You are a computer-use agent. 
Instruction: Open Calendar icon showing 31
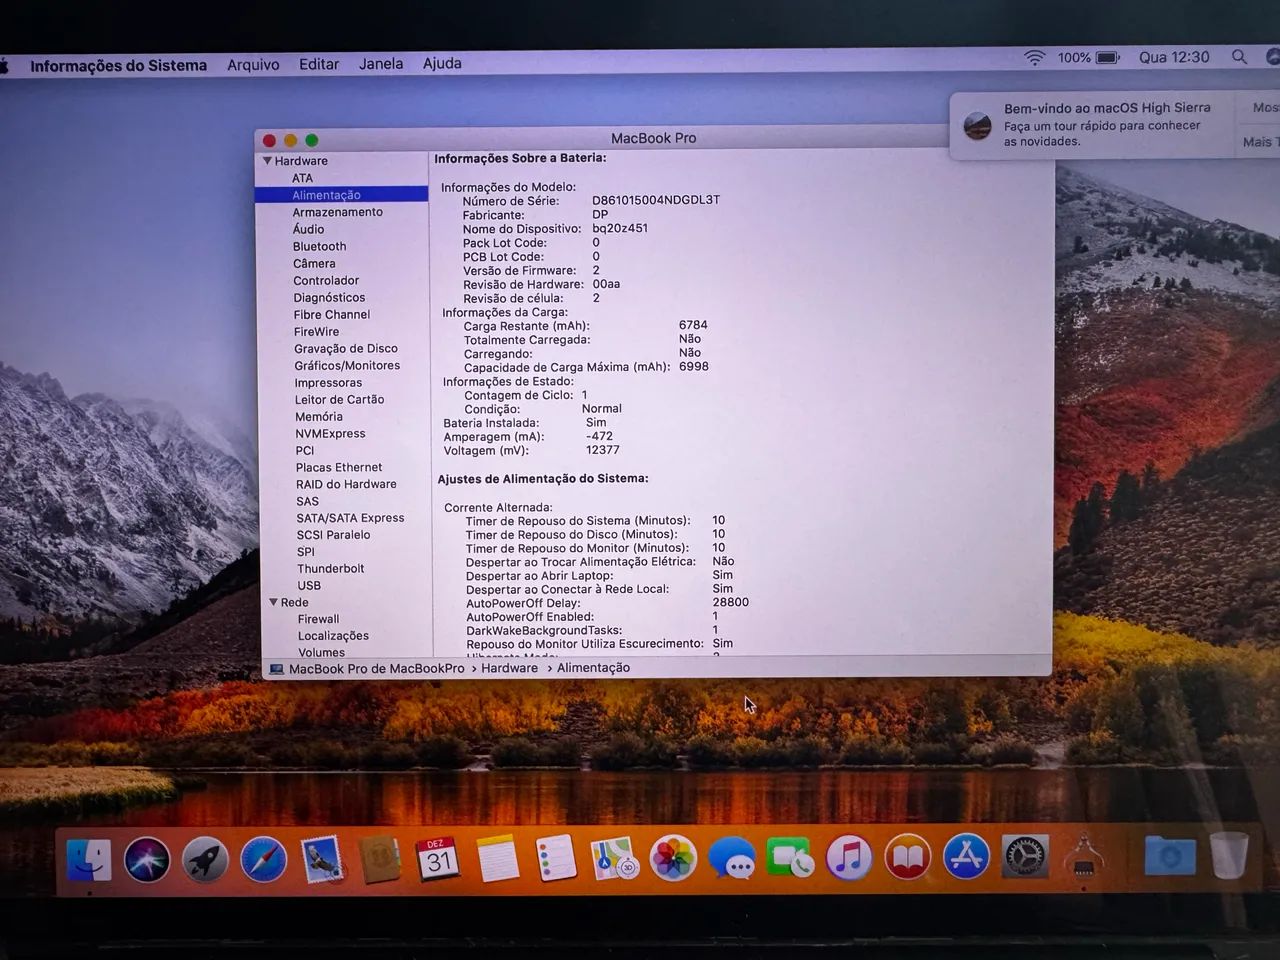click(438, 859)
